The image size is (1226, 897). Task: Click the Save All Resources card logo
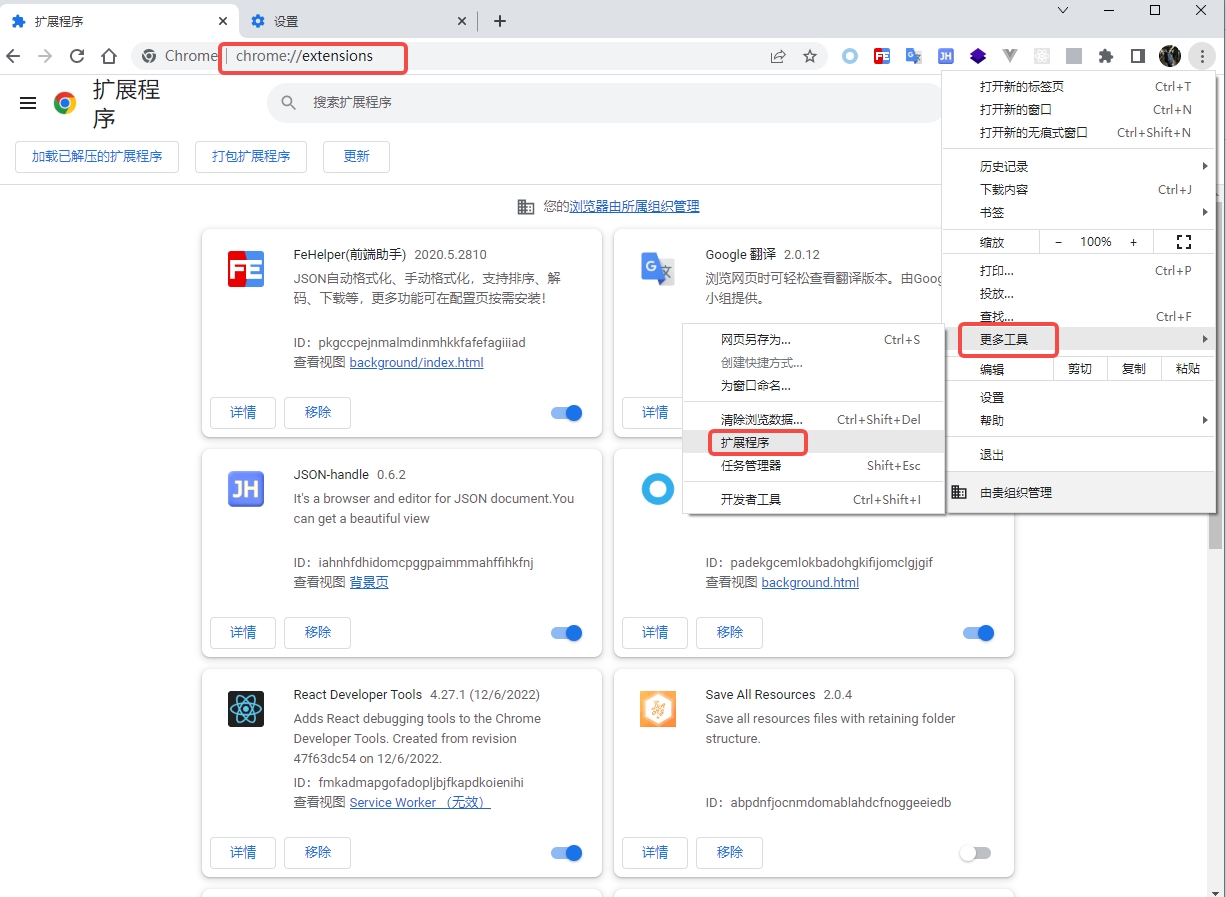(658, 709)
